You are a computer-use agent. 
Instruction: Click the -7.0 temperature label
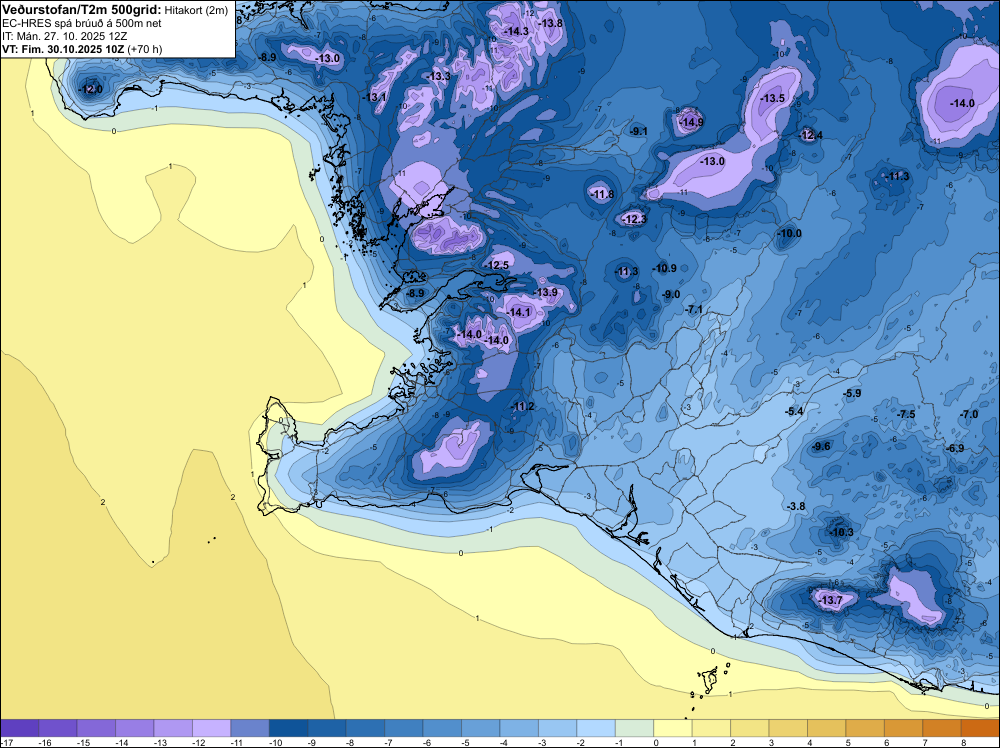(x=969, y=414)
